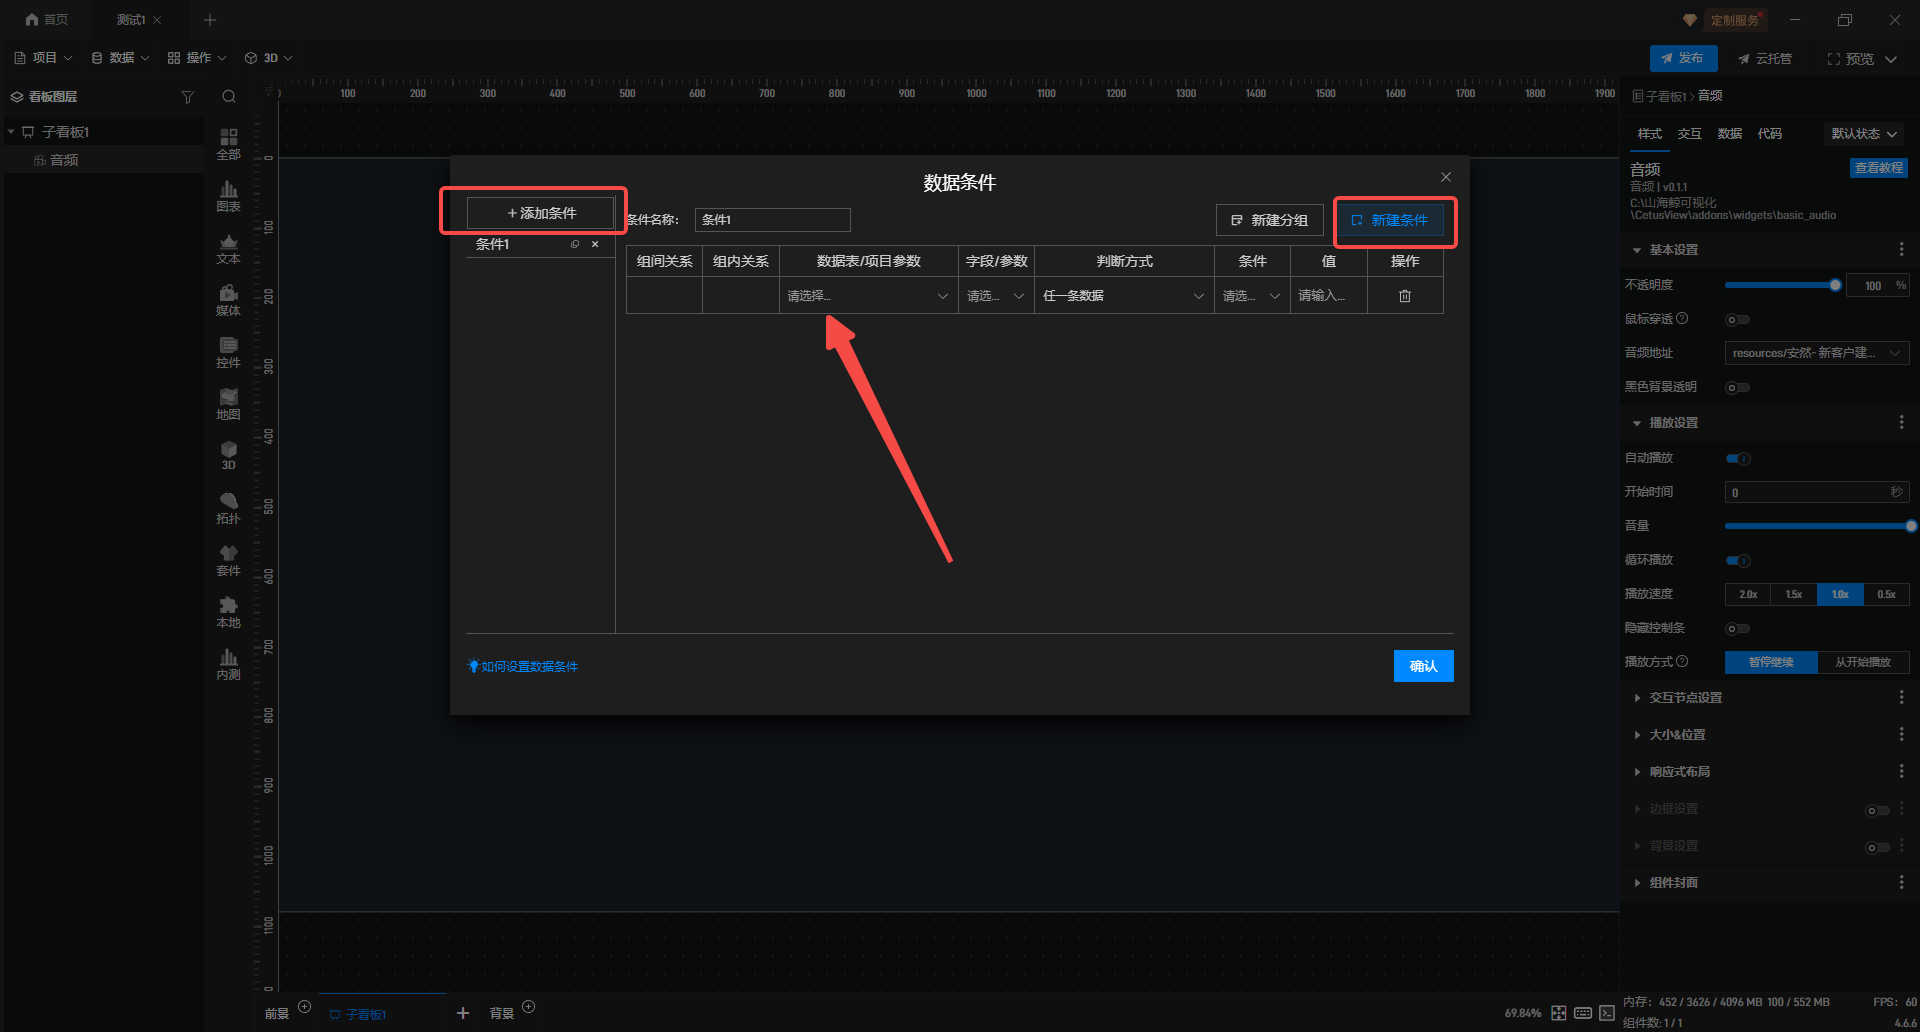Open the 媒体 media component category

point(228,300)
